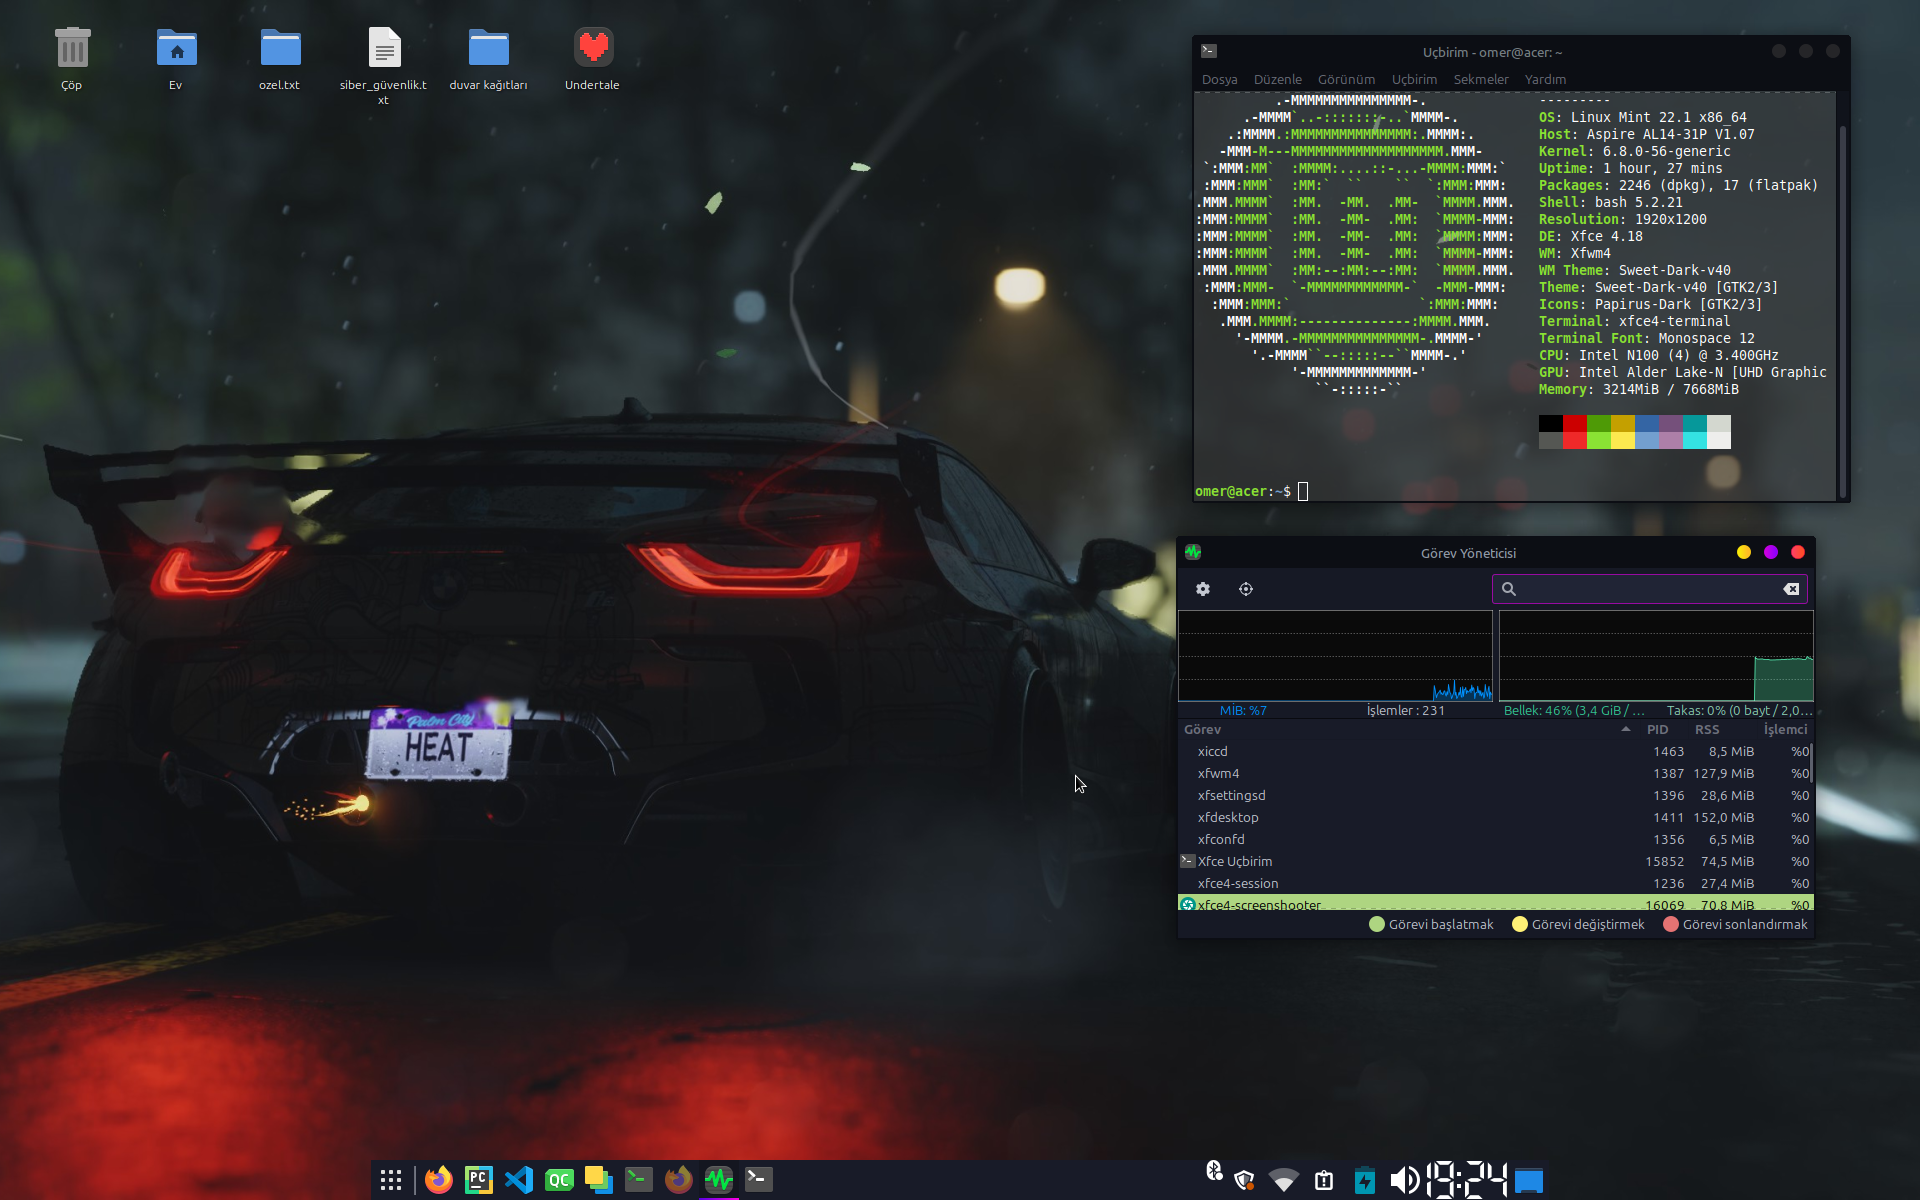Launch PyCharm from the dock
Screen dimensions: 1920x1200
[x=478, y=1180]
